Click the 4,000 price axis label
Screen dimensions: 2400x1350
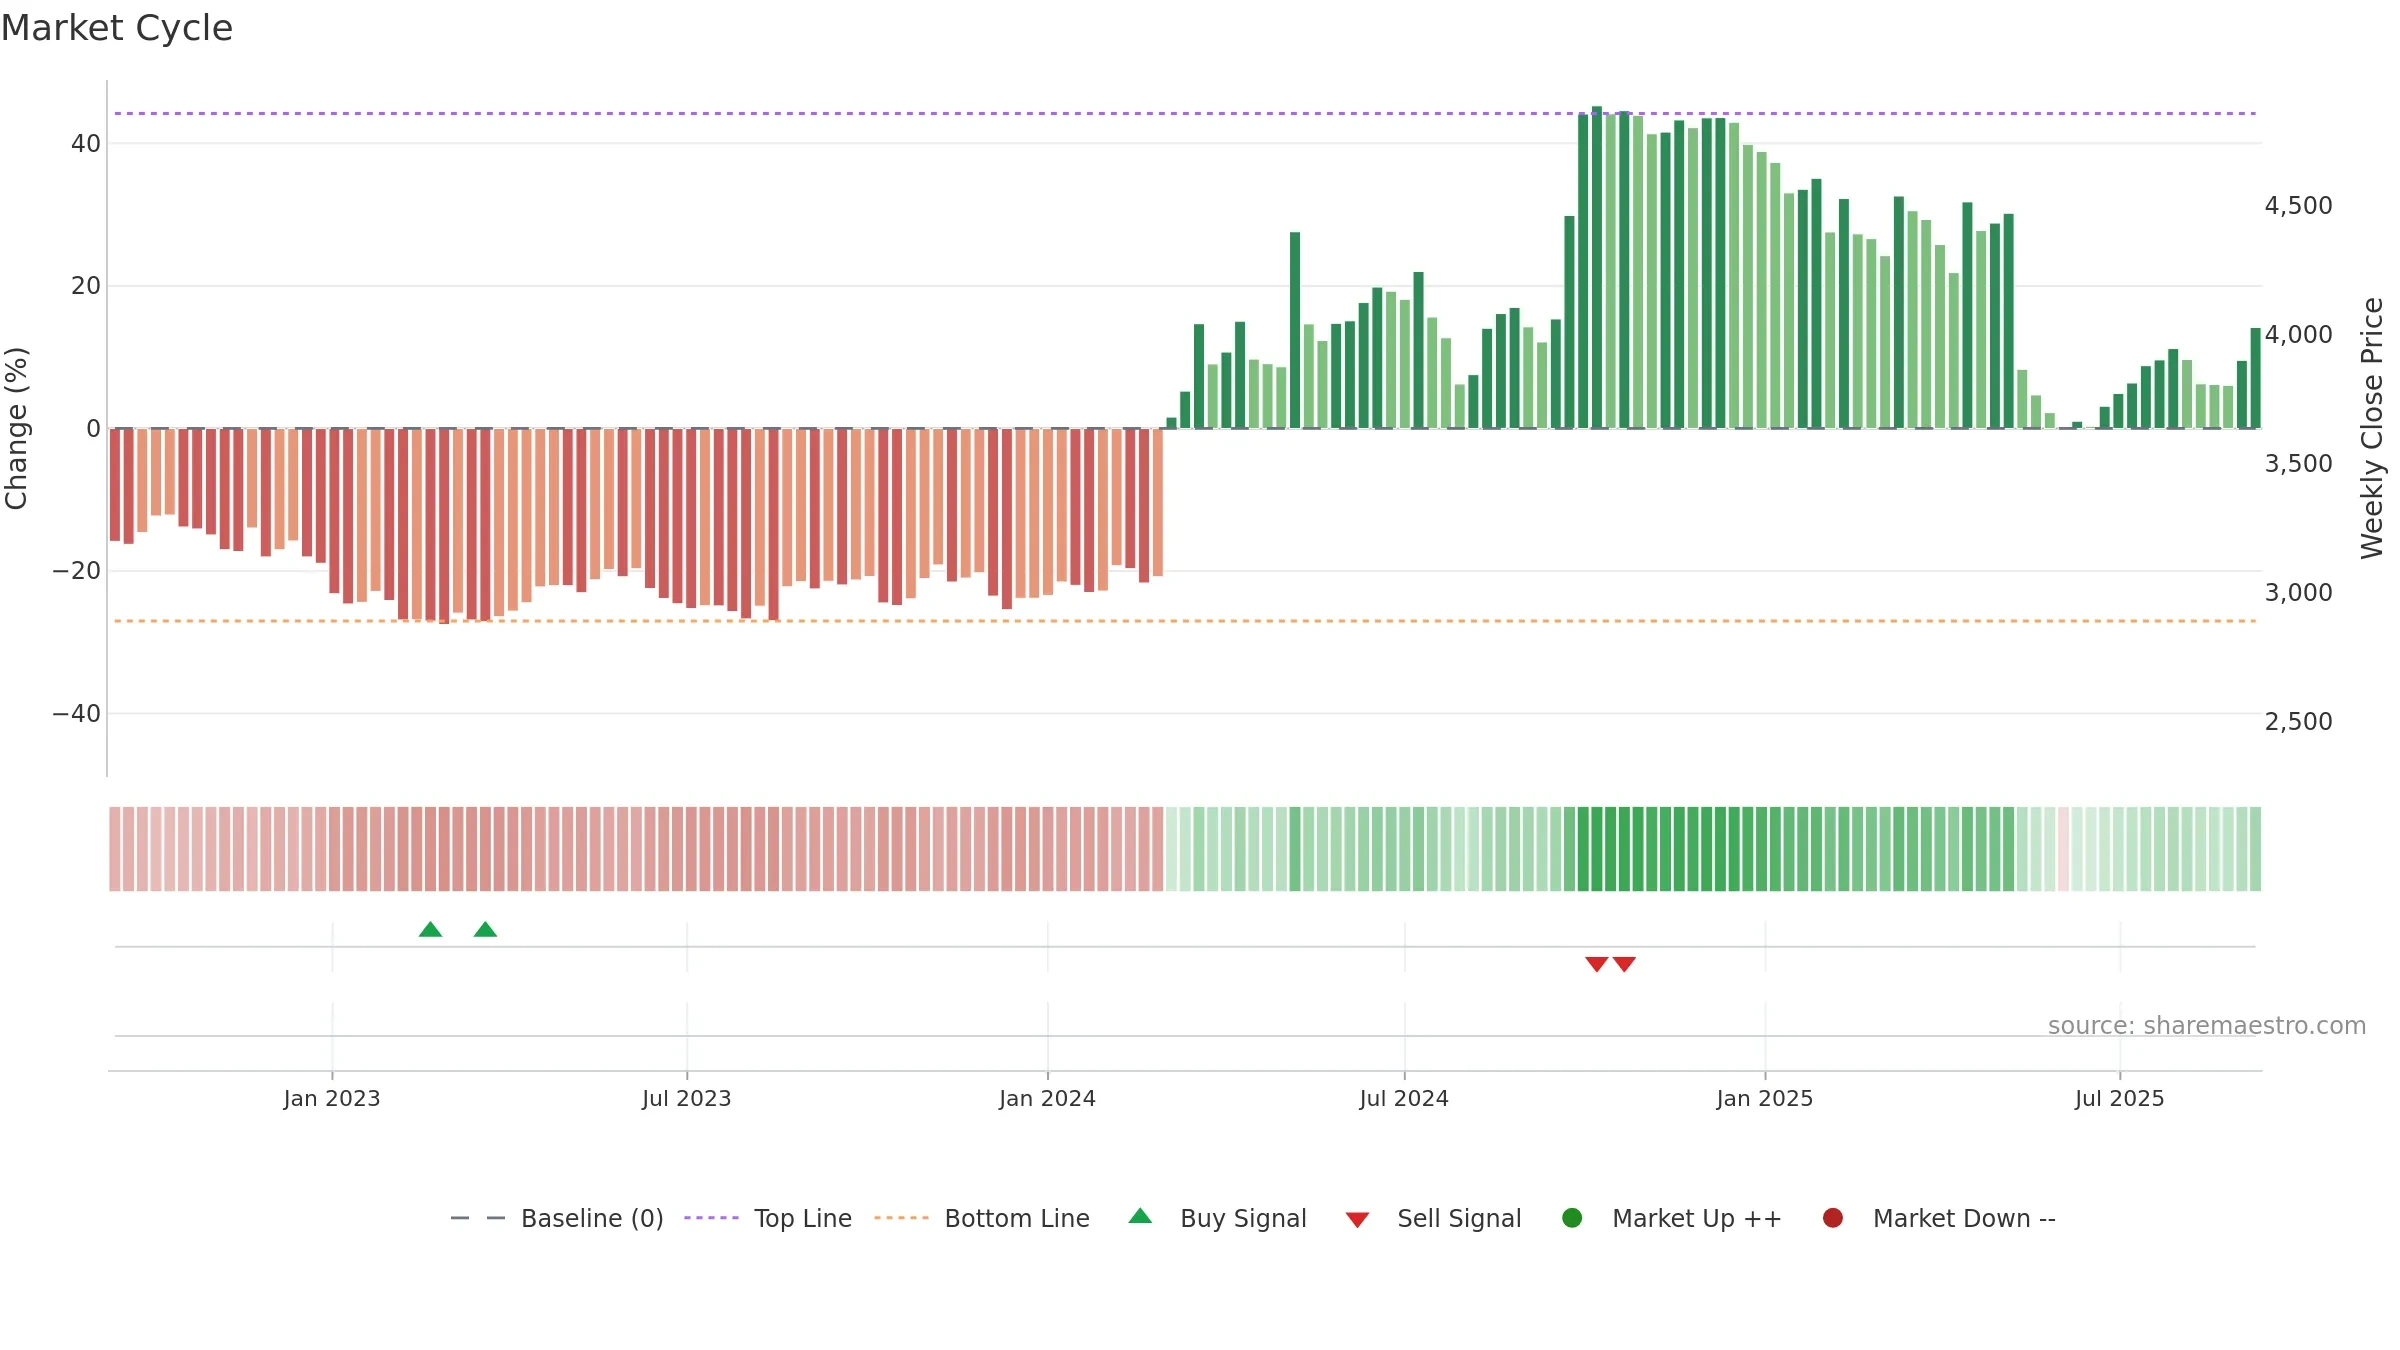click(2298, 335)
